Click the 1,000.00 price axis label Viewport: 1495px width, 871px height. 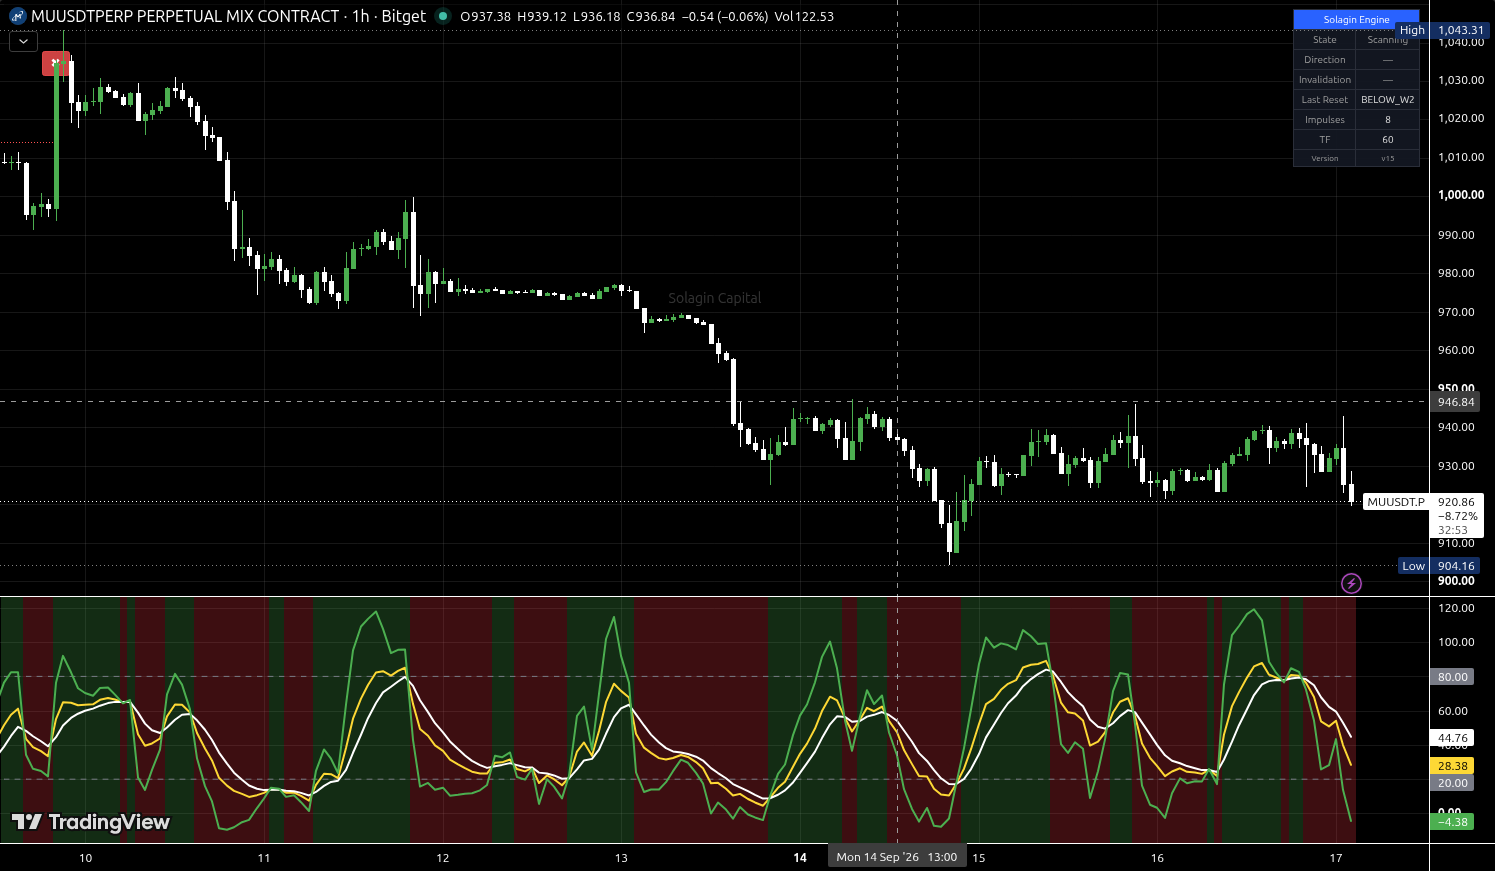(x=1460, y=195)
